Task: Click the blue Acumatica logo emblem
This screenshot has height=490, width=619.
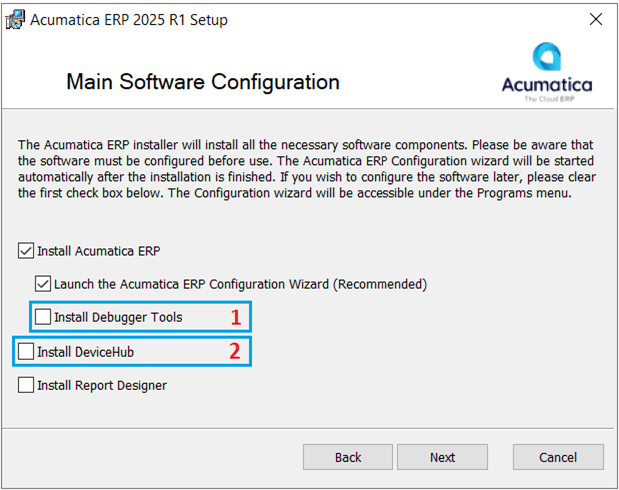Action: (x=546, y=58)
